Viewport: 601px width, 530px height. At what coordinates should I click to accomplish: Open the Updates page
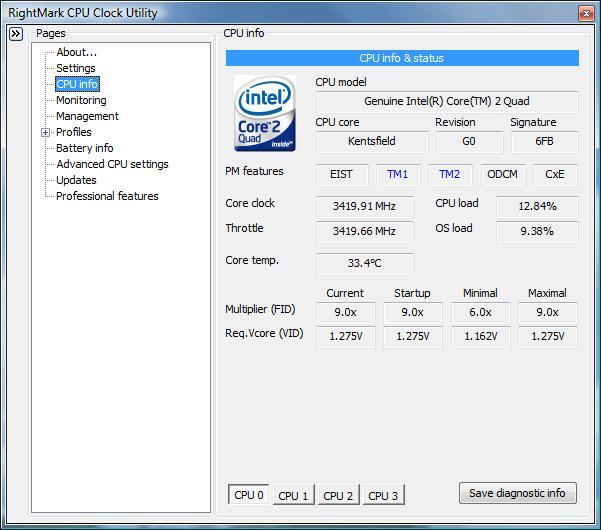click(76, 180)
